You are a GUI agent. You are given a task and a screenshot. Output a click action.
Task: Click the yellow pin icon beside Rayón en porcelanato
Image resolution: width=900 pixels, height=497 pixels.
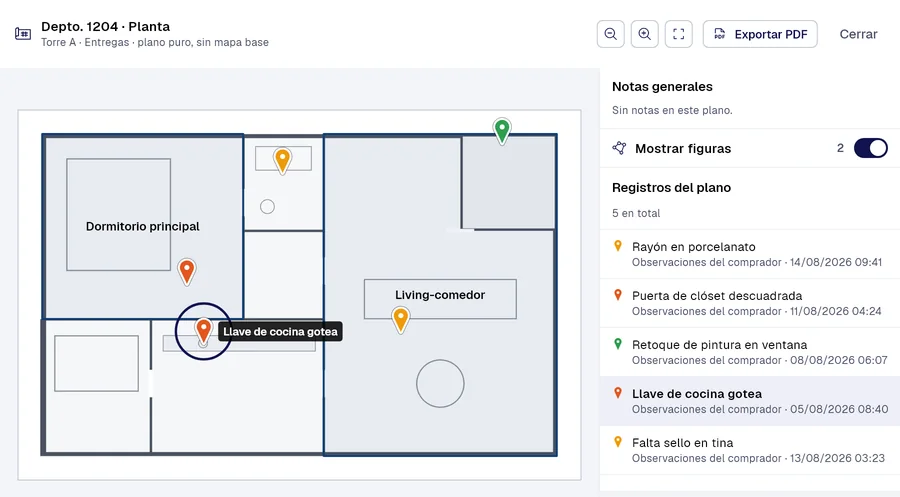pos(618,246)
